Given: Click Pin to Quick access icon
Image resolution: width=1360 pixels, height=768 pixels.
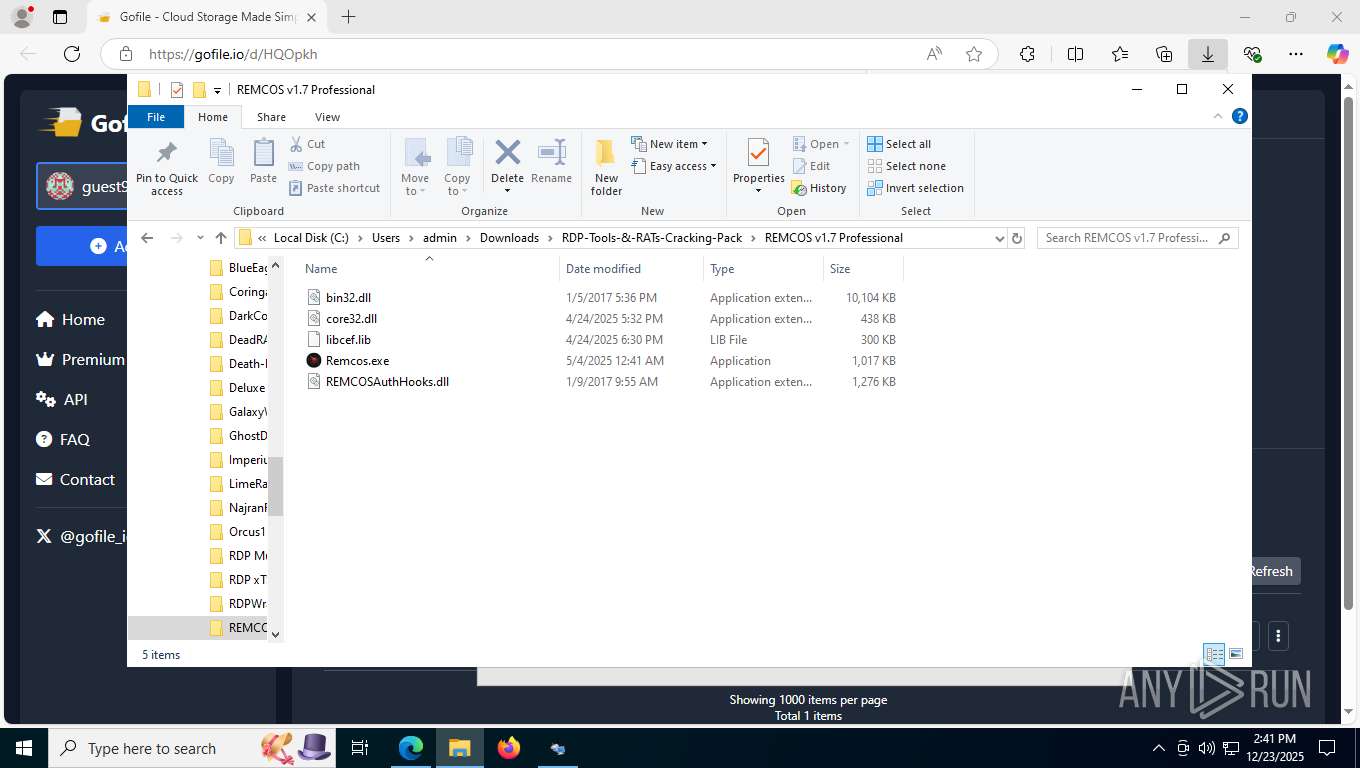Looking at the screenshot, I should tap(167, 167).
